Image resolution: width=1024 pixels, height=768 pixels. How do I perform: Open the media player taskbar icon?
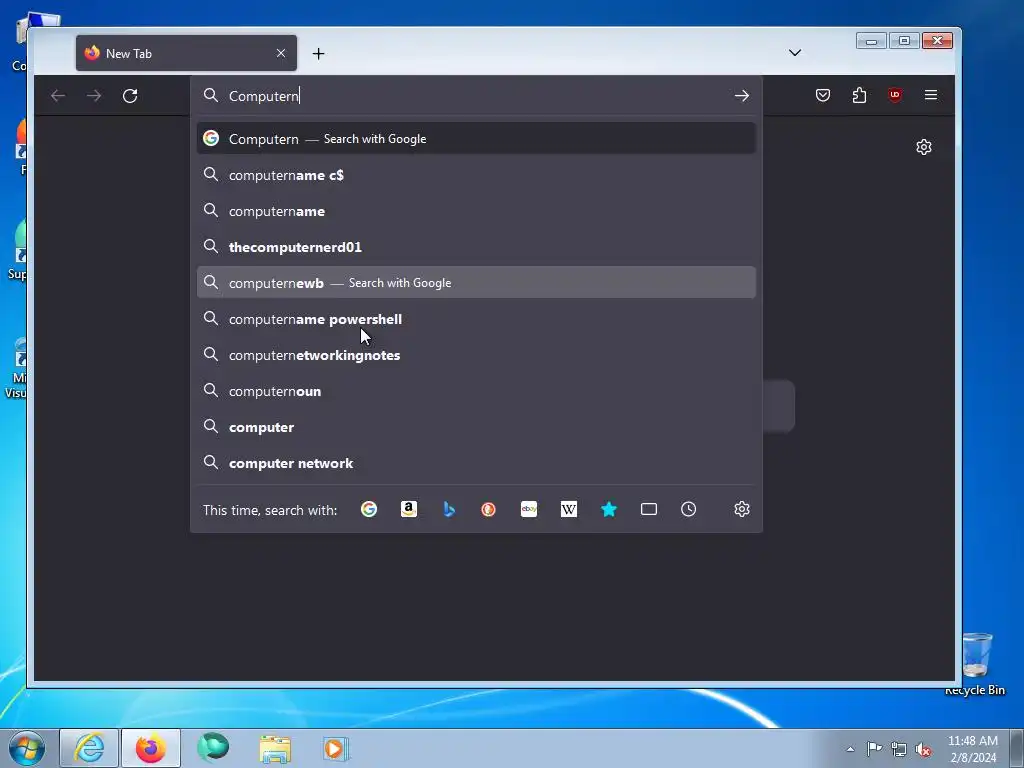click(336, 748)
